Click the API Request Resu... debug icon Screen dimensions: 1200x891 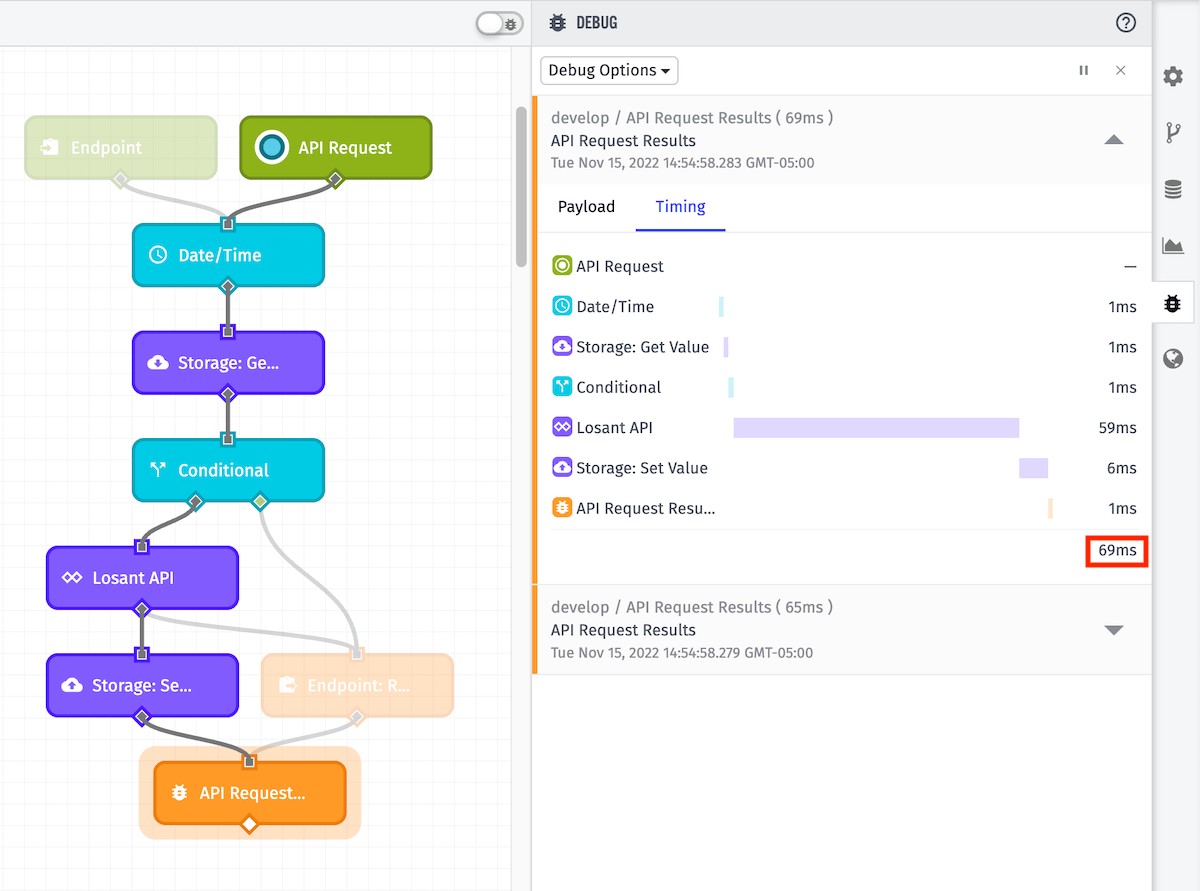tap(562, 508)
